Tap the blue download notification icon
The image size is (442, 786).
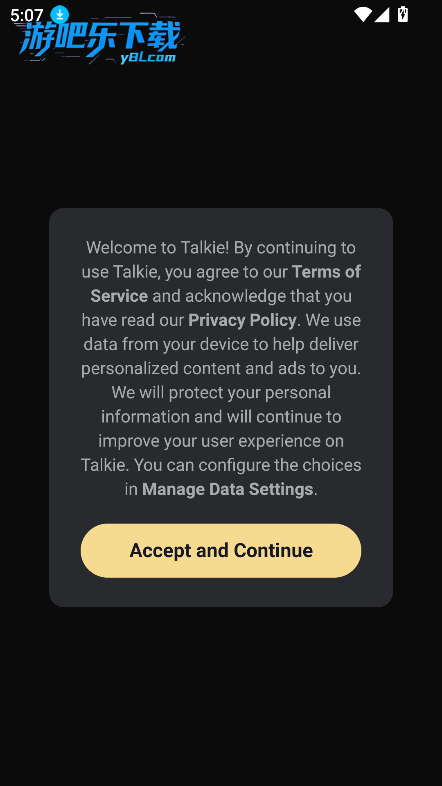[60, 15]
